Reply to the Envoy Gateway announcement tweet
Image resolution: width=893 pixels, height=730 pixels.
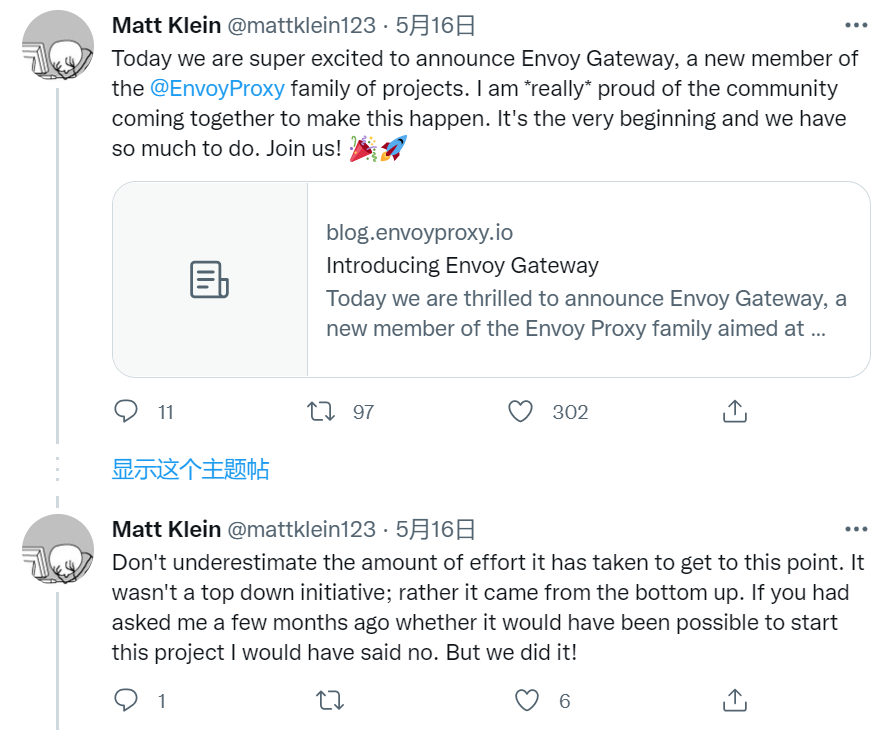126,411
